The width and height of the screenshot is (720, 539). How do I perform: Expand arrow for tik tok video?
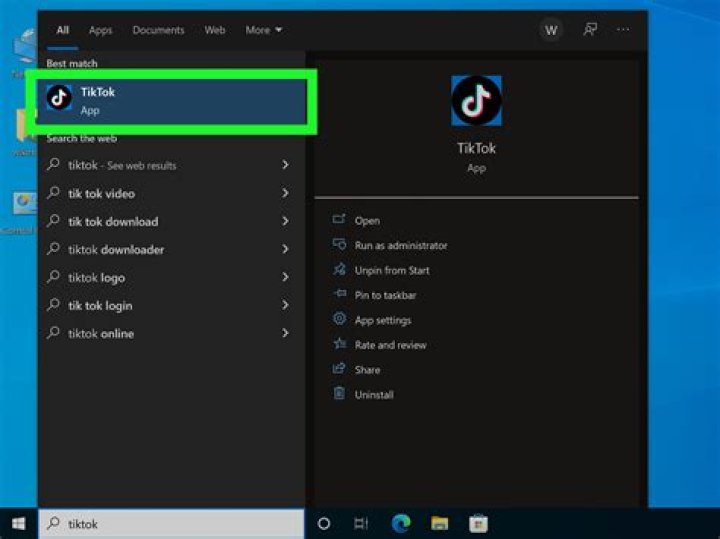[x=285, y=193]
